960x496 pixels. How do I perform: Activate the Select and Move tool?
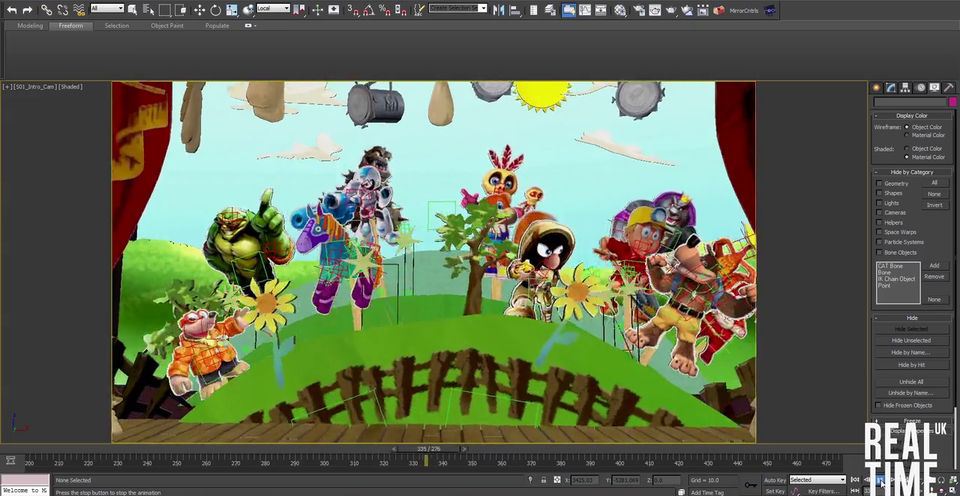199,10
